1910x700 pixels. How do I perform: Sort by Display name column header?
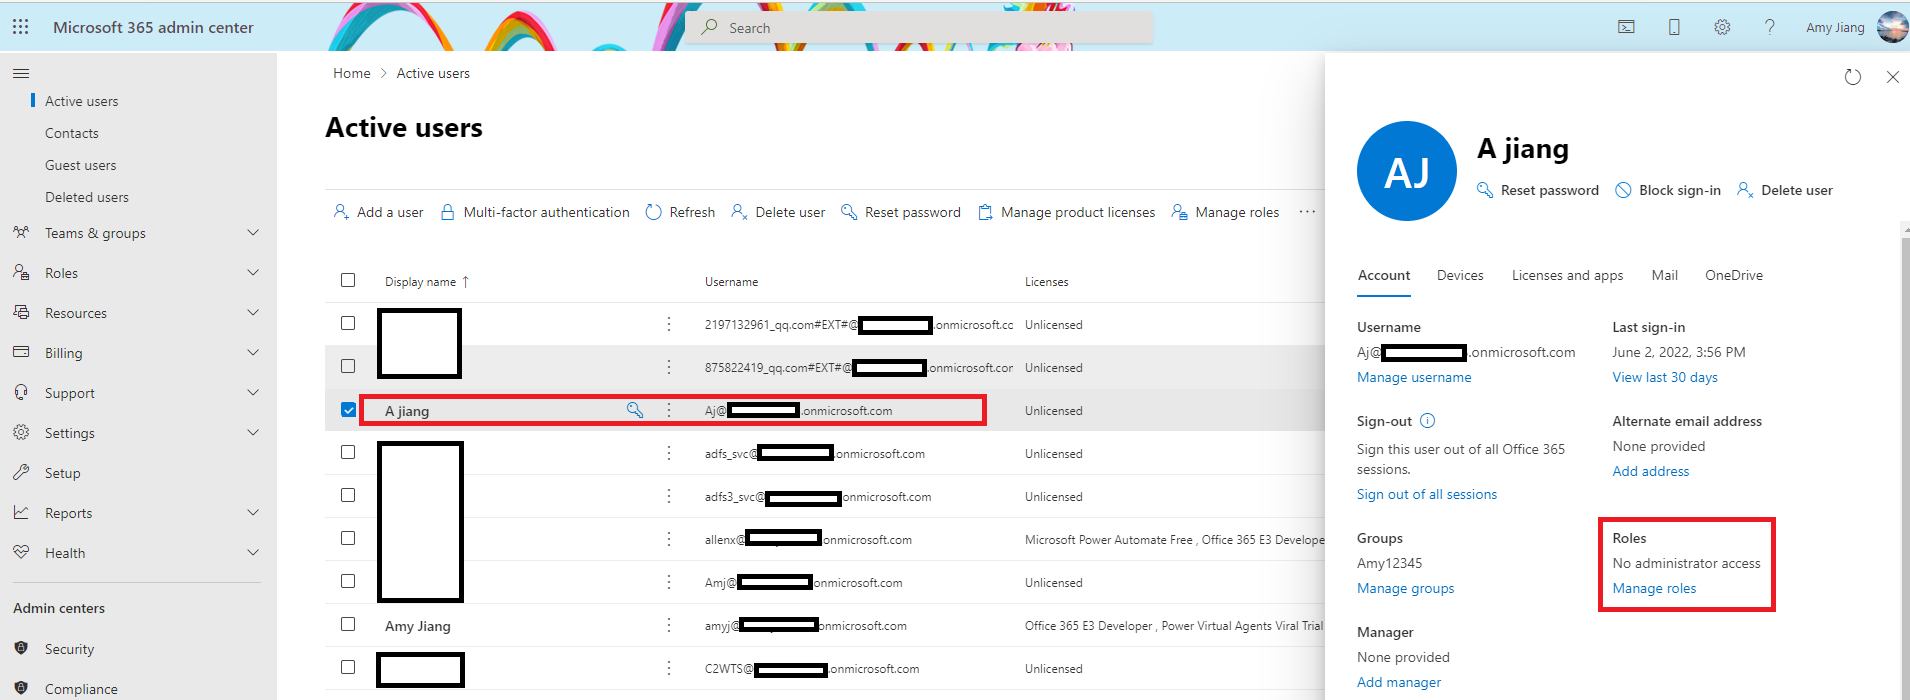[x=427, y=282]
